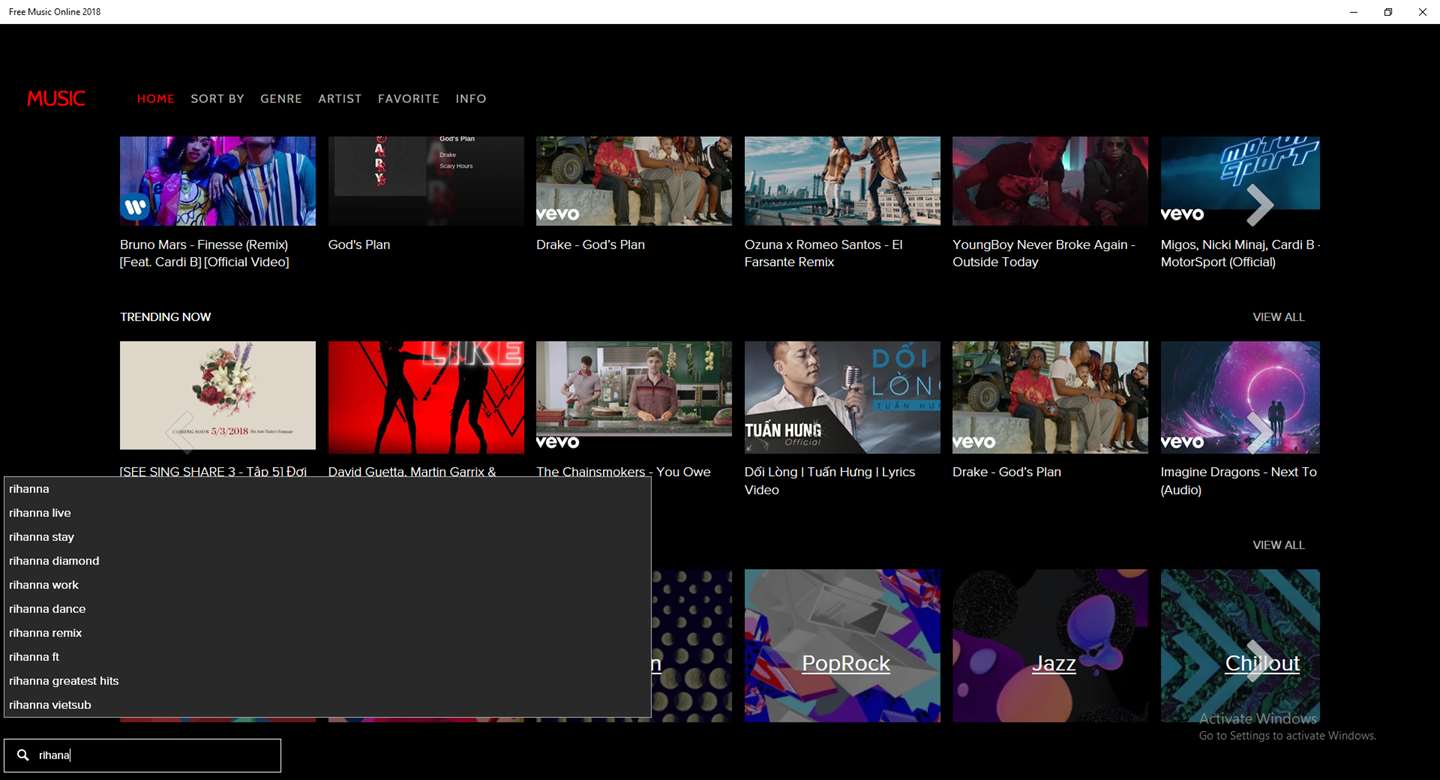
Task: Play Drake - God's Plan thumbnail in Trending Now
Action: [1050, 398]
